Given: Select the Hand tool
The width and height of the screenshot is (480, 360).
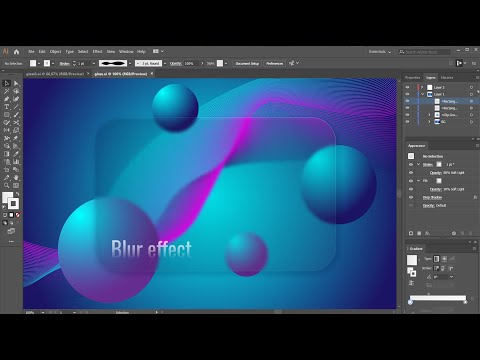Looking at the screenshot, I should click(x=16, y=178).
